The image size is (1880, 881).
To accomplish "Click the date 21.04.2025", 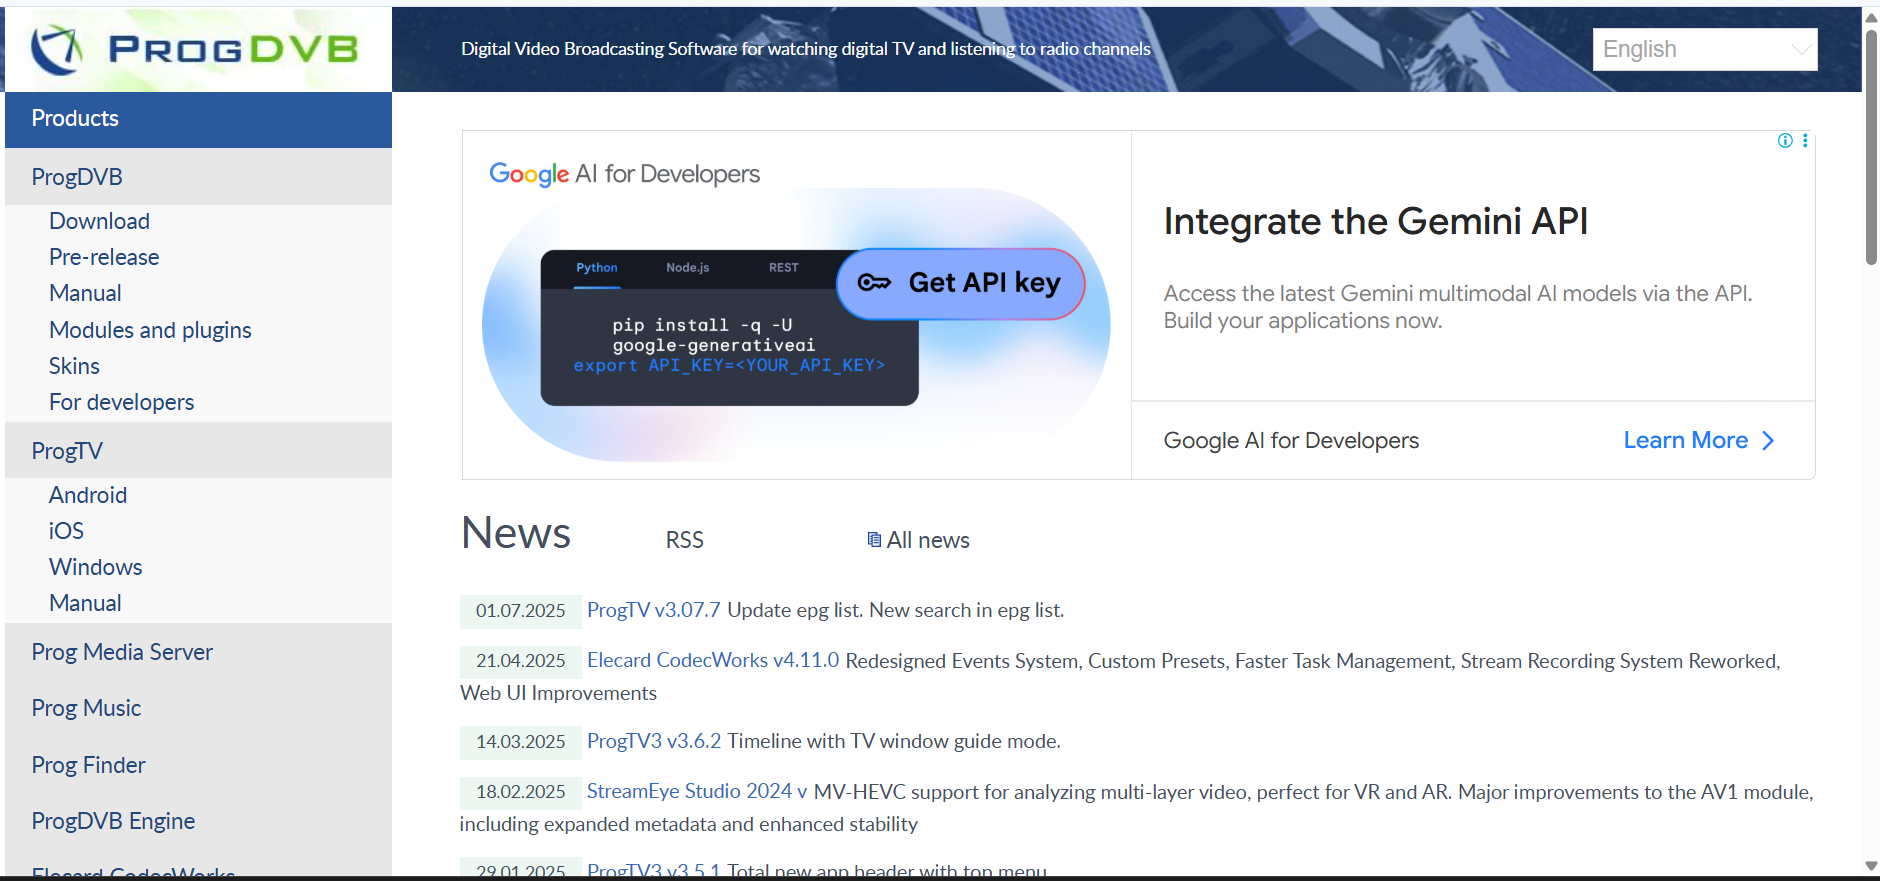I will pyautogui.click(x=520, y=661).
